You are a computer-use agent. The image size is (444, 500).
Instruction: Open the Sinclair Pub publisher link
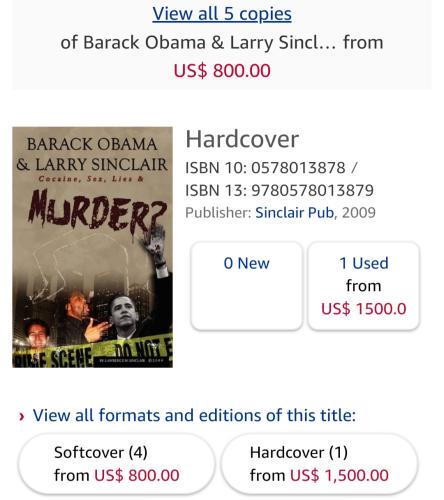coord(295,213)
